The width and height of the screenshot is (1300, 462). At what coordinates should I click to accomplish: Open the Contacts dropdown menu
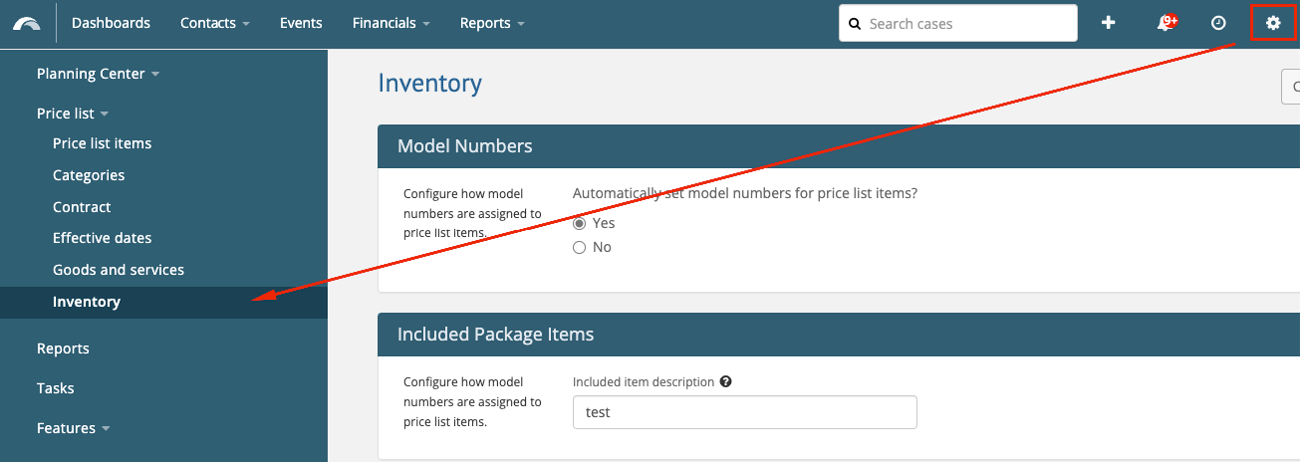(x=215, y=23)
